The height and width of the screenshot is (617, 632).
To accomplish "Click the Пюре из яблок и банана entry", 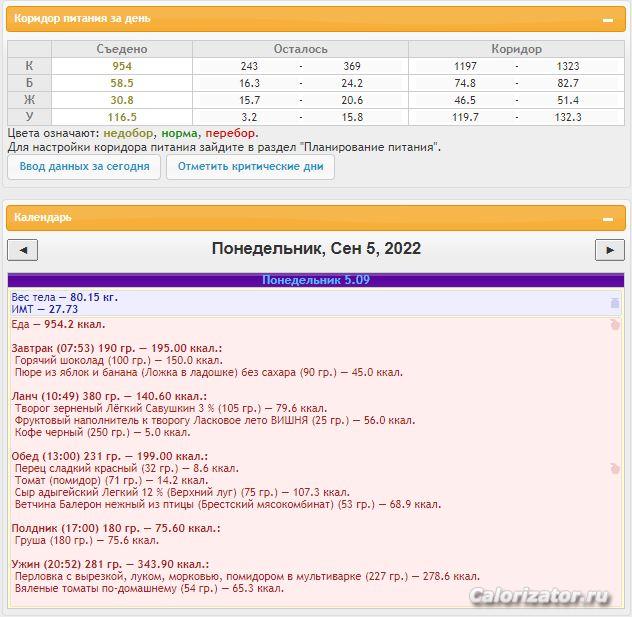I will coord(209,372).
